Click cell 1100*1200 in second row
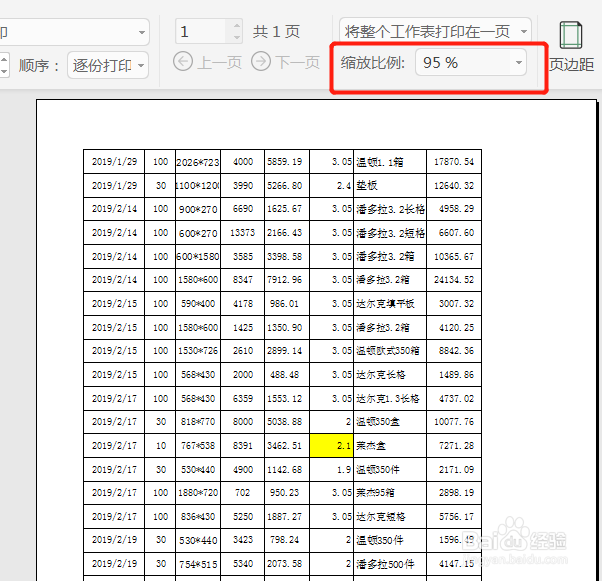The width and height of the screenshot is (602, 581). click(x=198, y=185)
